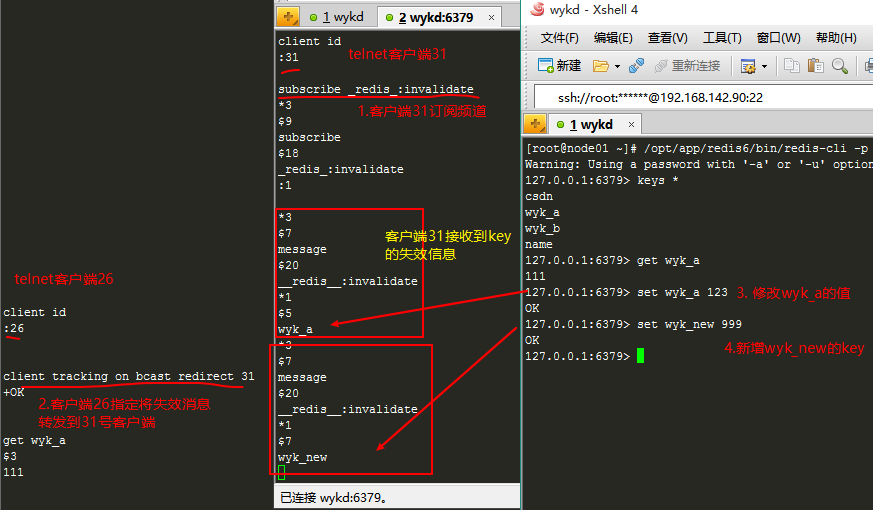Click 'client tracking on bcast redirect 31' line
This screenshot has height=510, width=873.
[129, 376]
